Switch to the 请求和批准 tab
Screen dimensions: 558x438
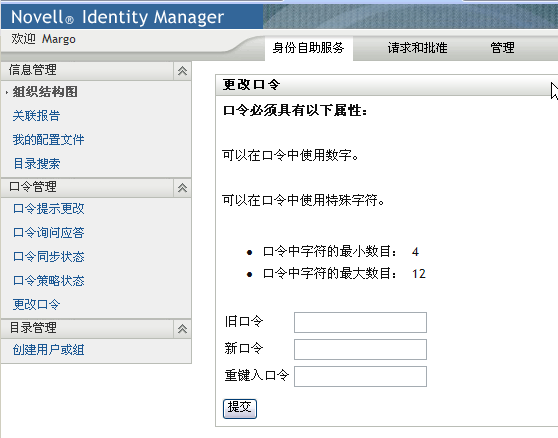point(417,48)
